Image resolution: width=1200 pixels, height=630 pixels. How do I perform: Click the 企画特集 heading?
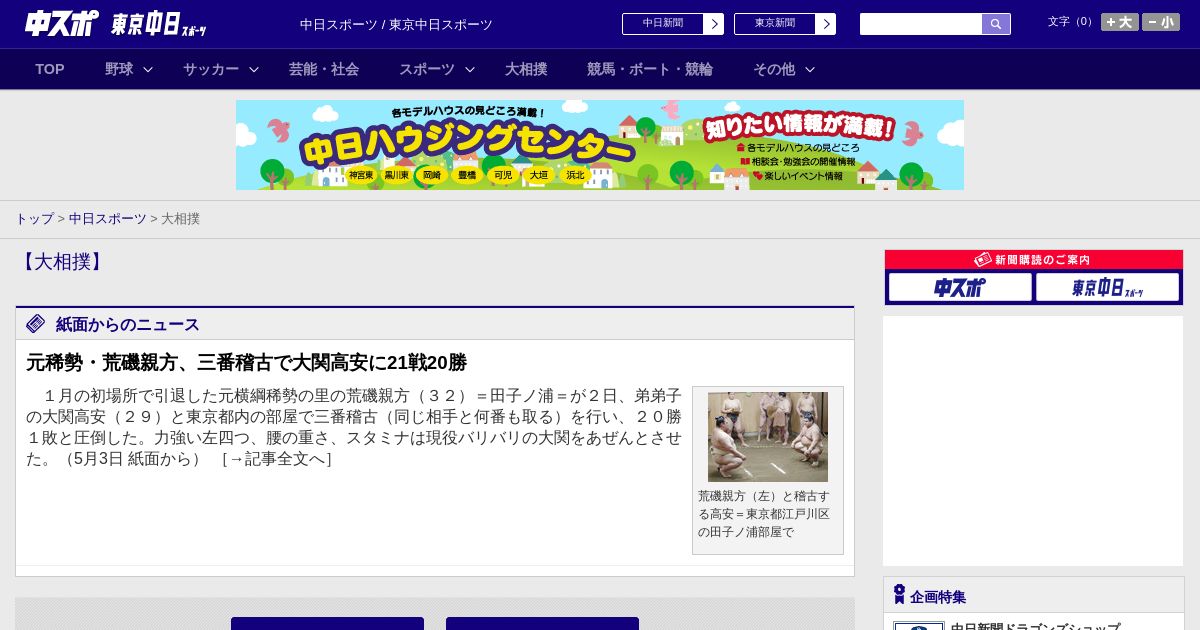tap(938, 597)
